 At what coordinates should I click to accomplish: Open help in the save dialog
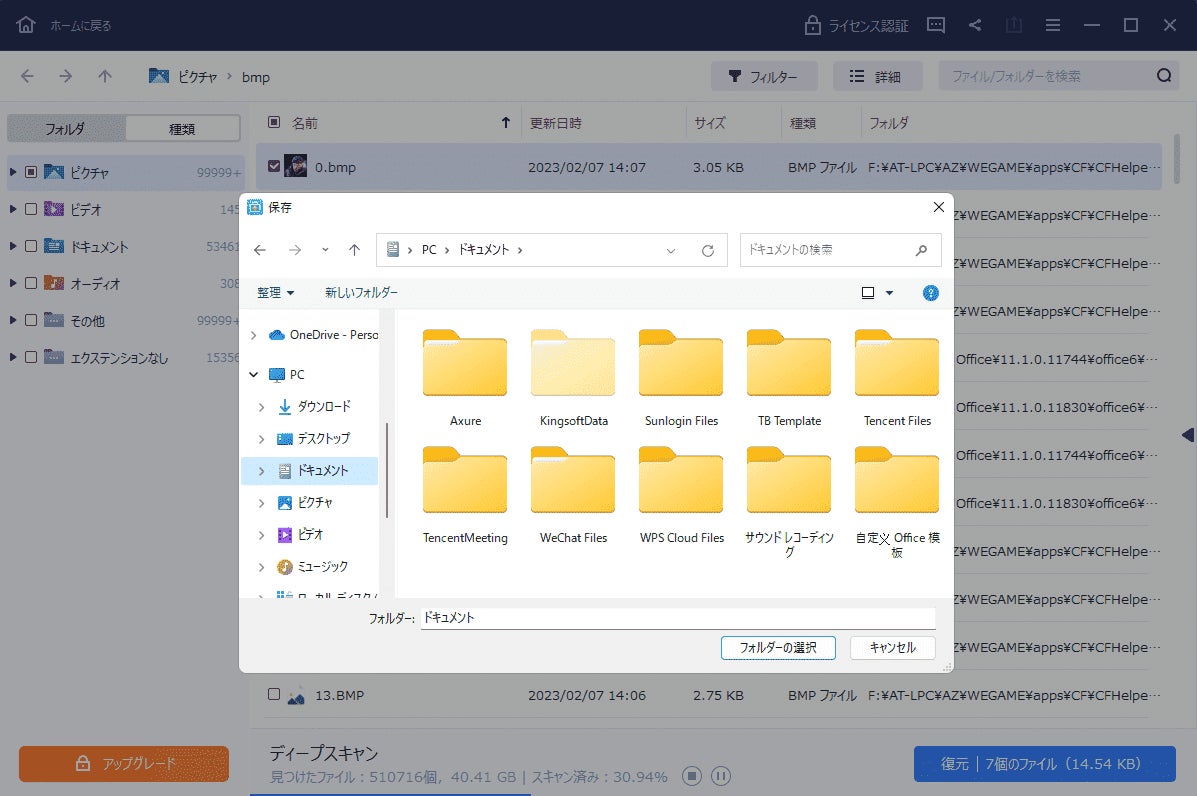click(931, 293)
